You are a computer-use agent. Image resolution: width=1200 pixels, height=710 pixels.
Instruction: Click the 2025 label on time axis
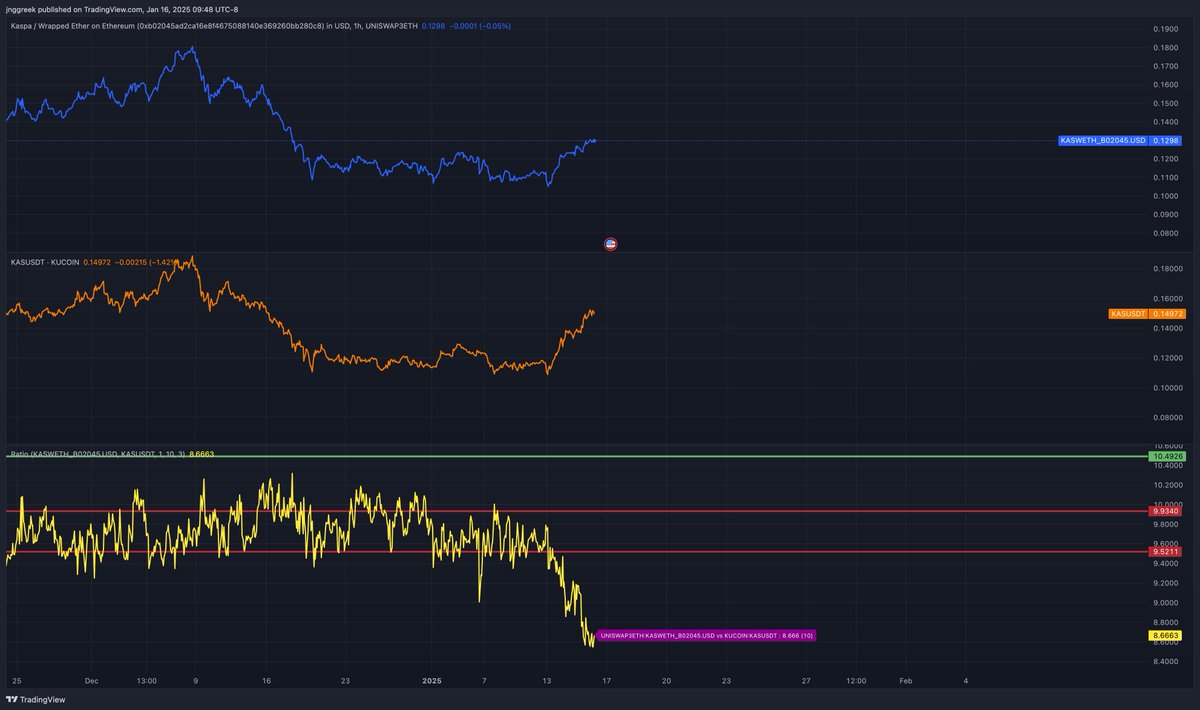tap(431, 681)
